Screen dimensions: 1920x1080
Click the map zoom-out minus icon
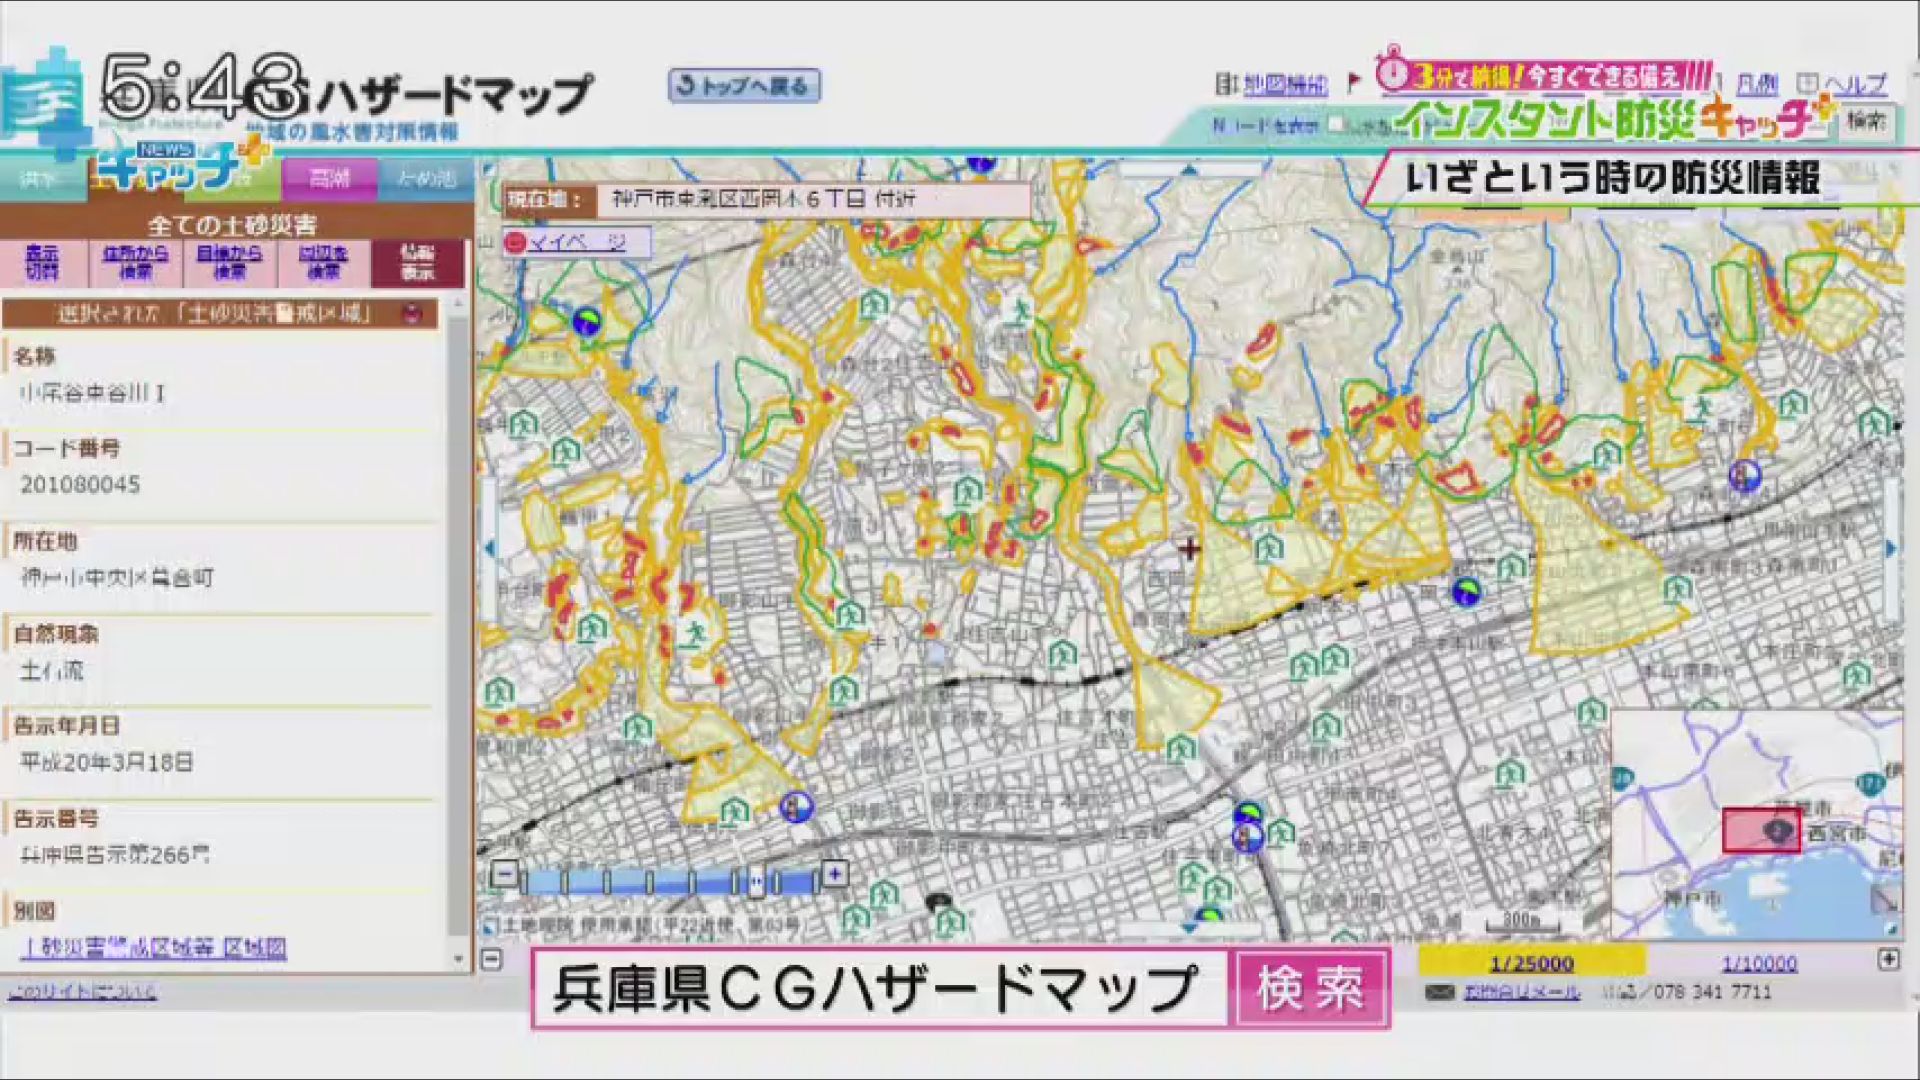505,875
